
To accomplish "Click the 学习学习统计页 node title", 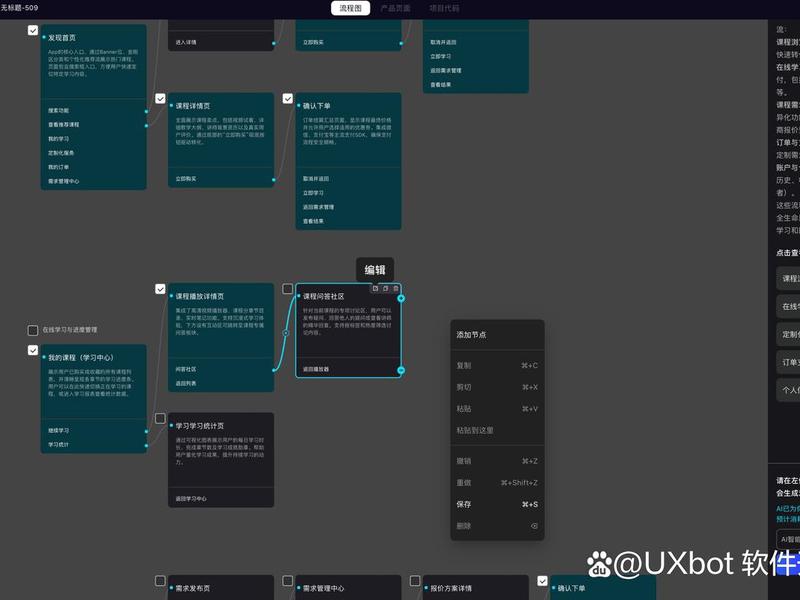I will (200, 426).
